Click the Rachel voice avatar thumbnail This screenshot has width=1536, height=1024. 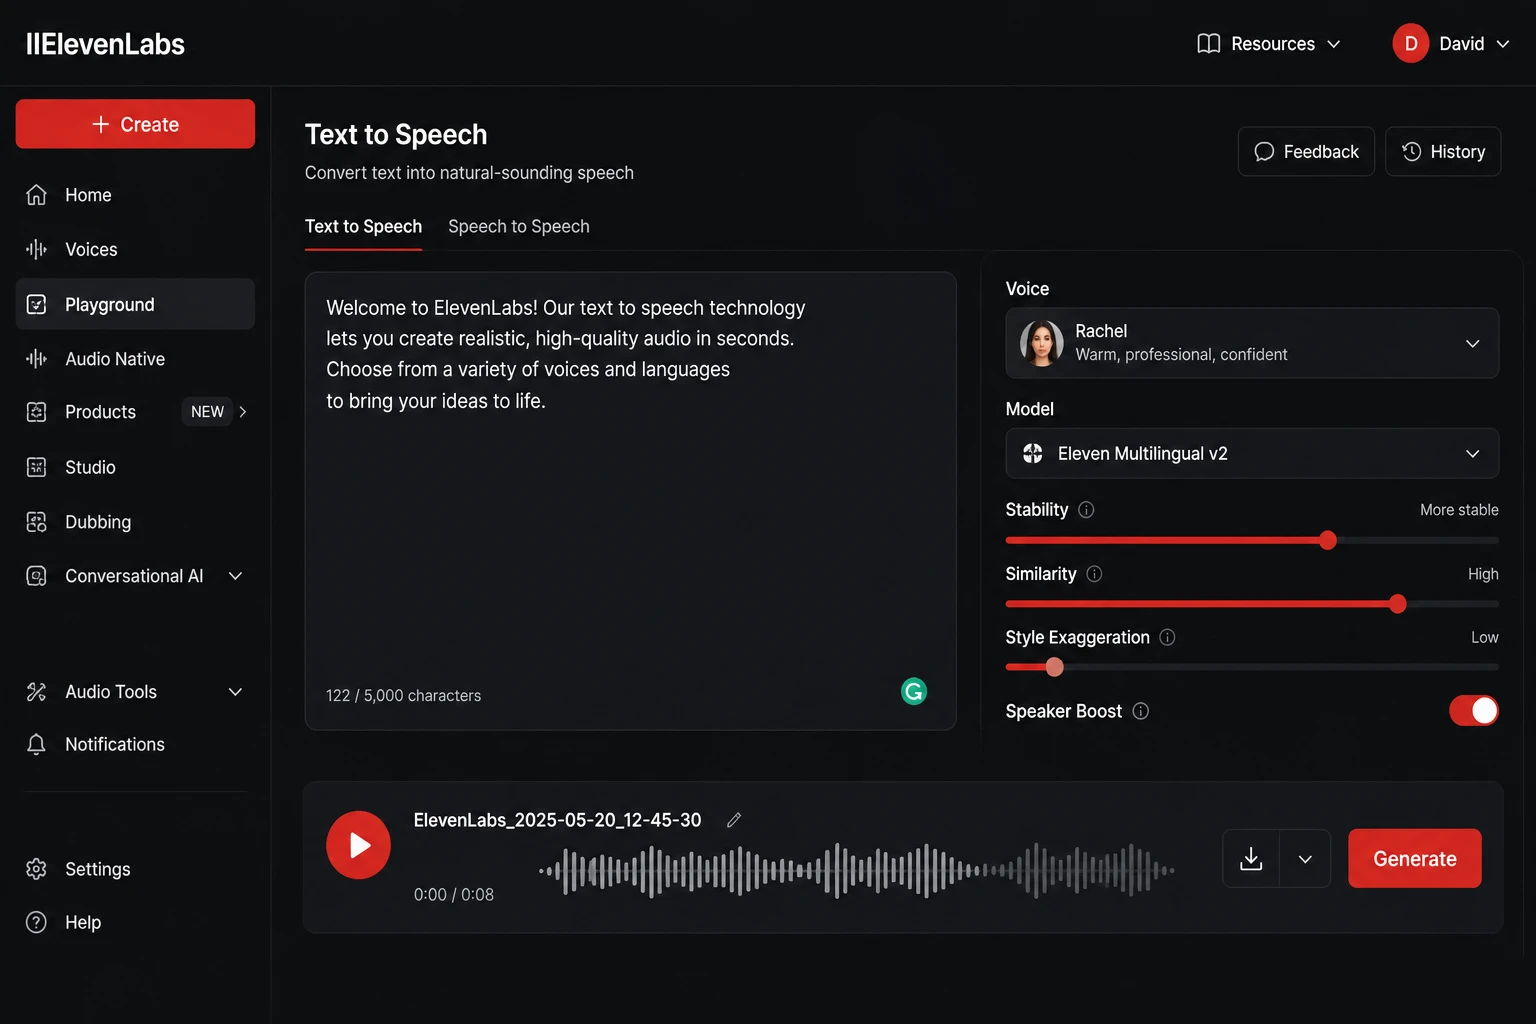click(x=1042, y=343)
